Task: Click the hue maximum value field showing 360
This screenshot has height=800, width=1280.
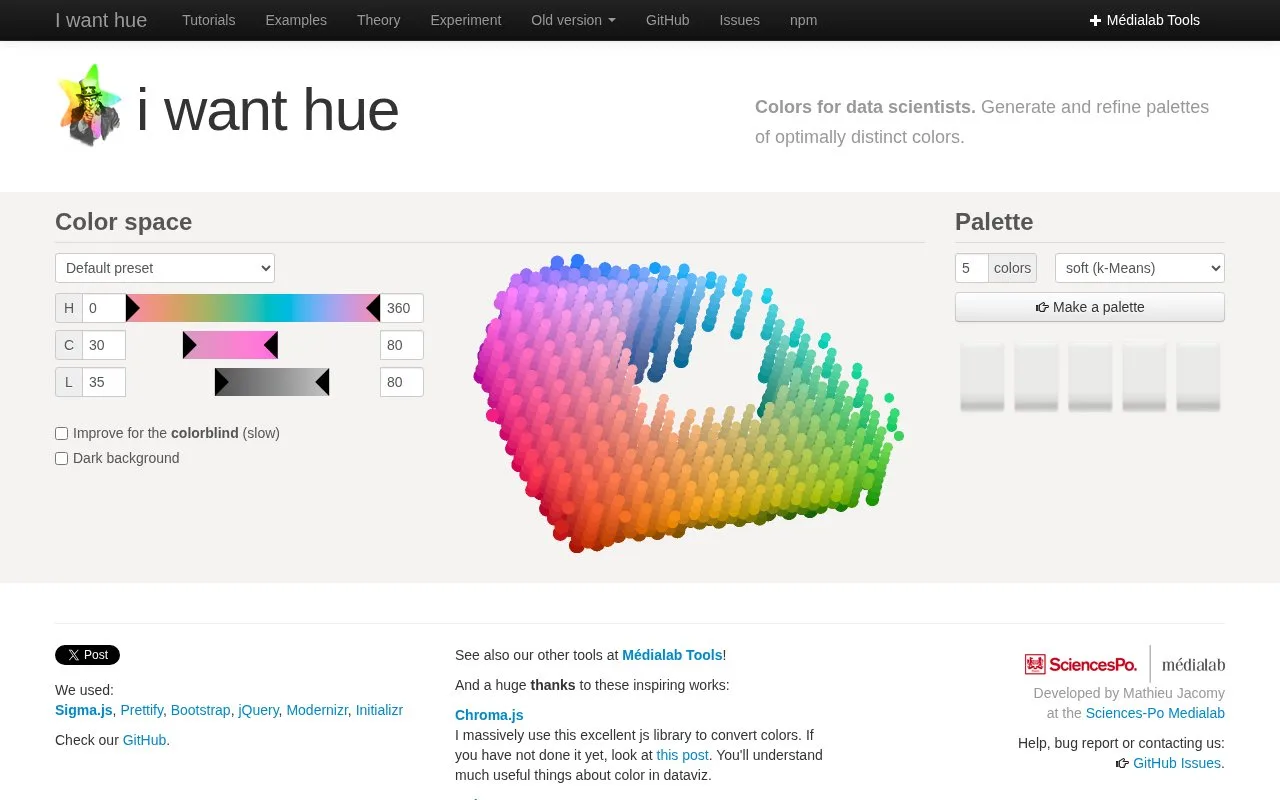Action: 402,308
